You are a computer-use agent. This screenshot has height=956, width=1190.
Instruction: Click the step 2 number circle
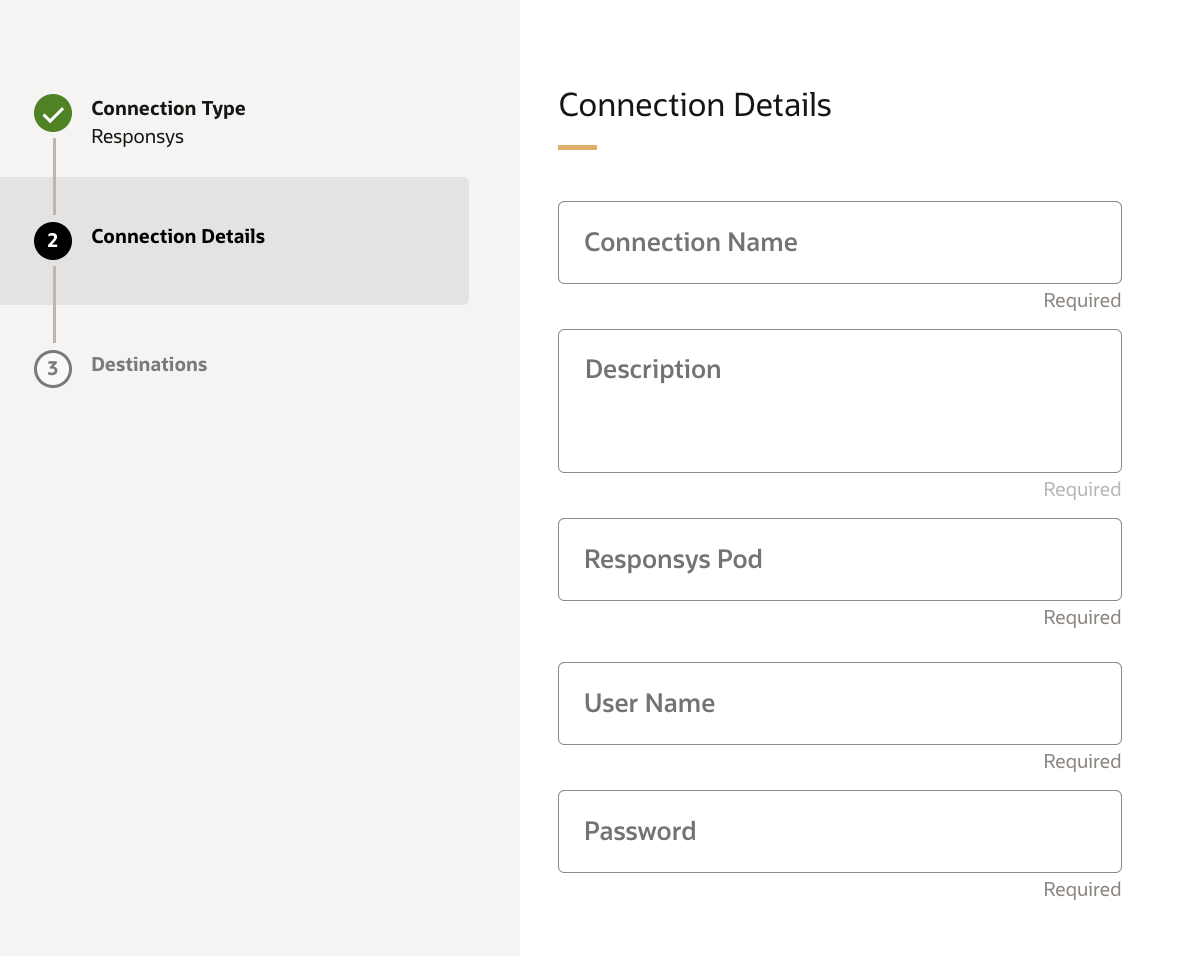(x=53, y=241)
